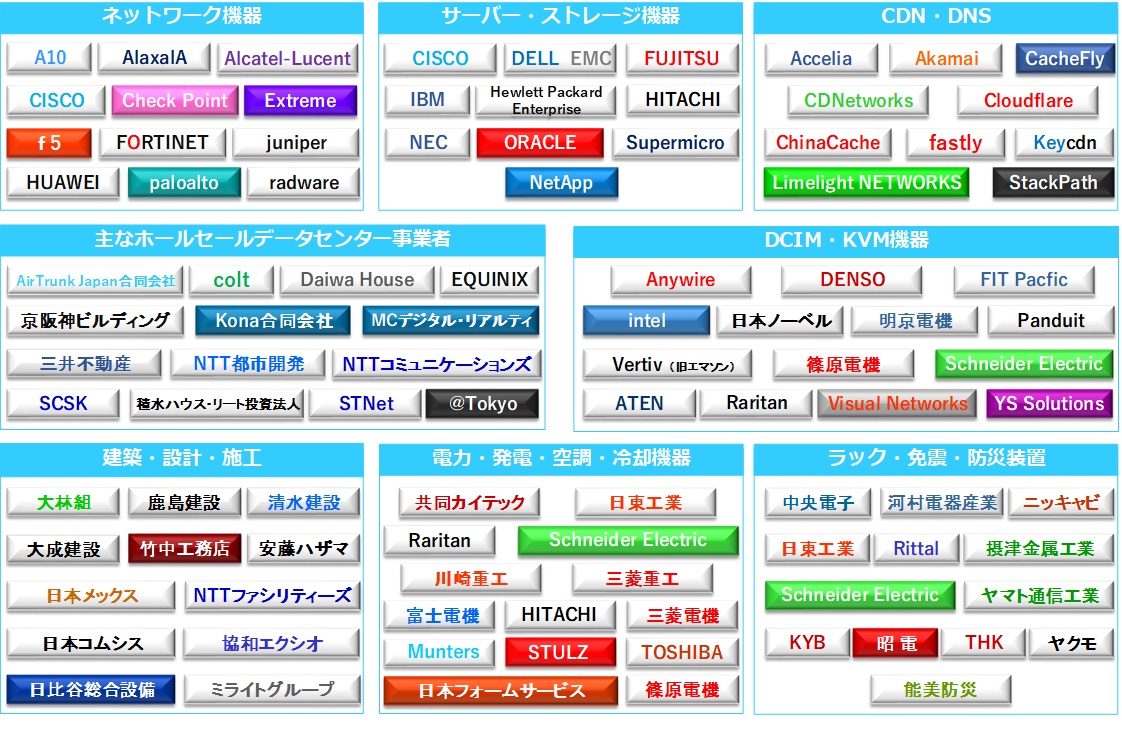Select the pink Check Point box
The width and height of the screenshot is (1122, 733).
point(175,101)
